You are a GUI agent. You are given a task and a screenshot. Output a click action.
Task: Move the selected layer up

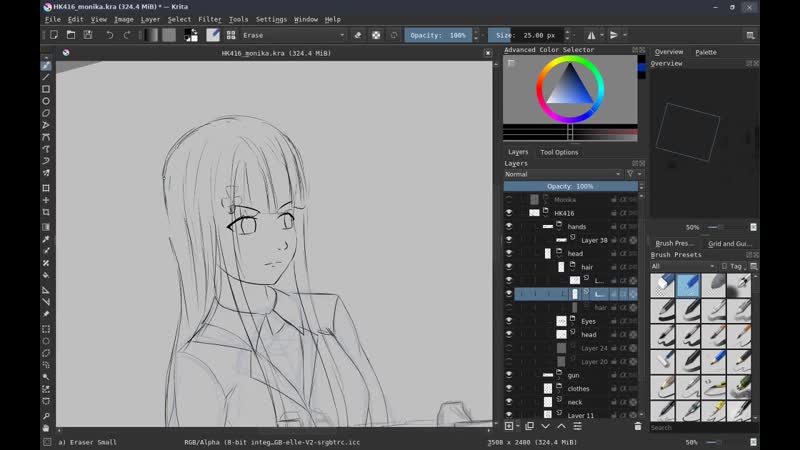(561, 426)
